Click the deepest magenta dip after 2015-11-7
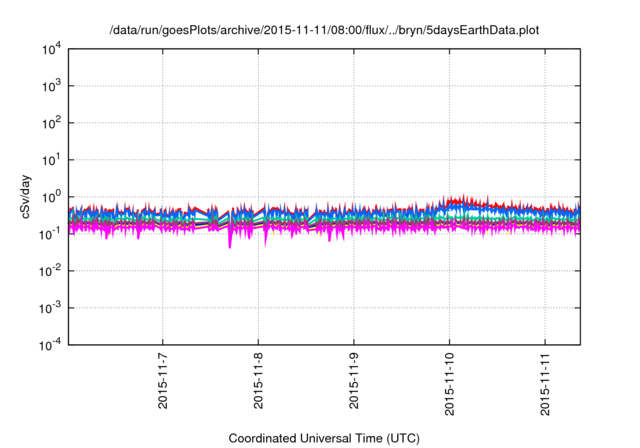Screen dimensions: 640x448 (230, 246)
